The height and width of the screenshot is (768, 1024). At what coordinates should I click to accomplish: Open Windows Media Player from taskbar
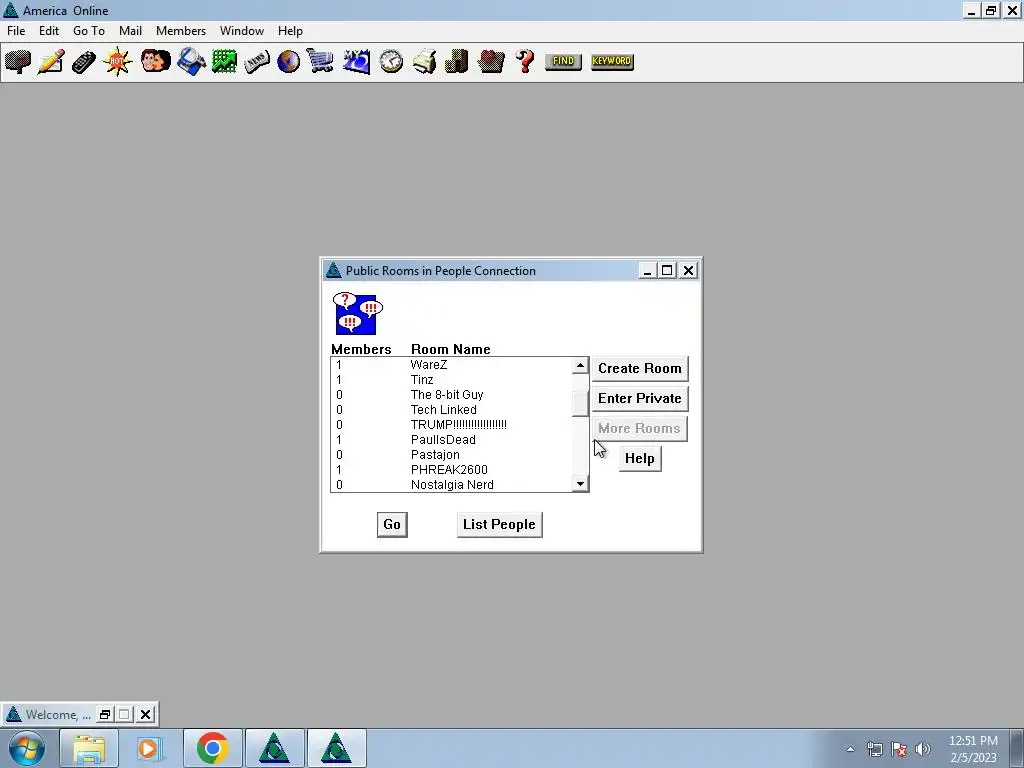(150, 748)
